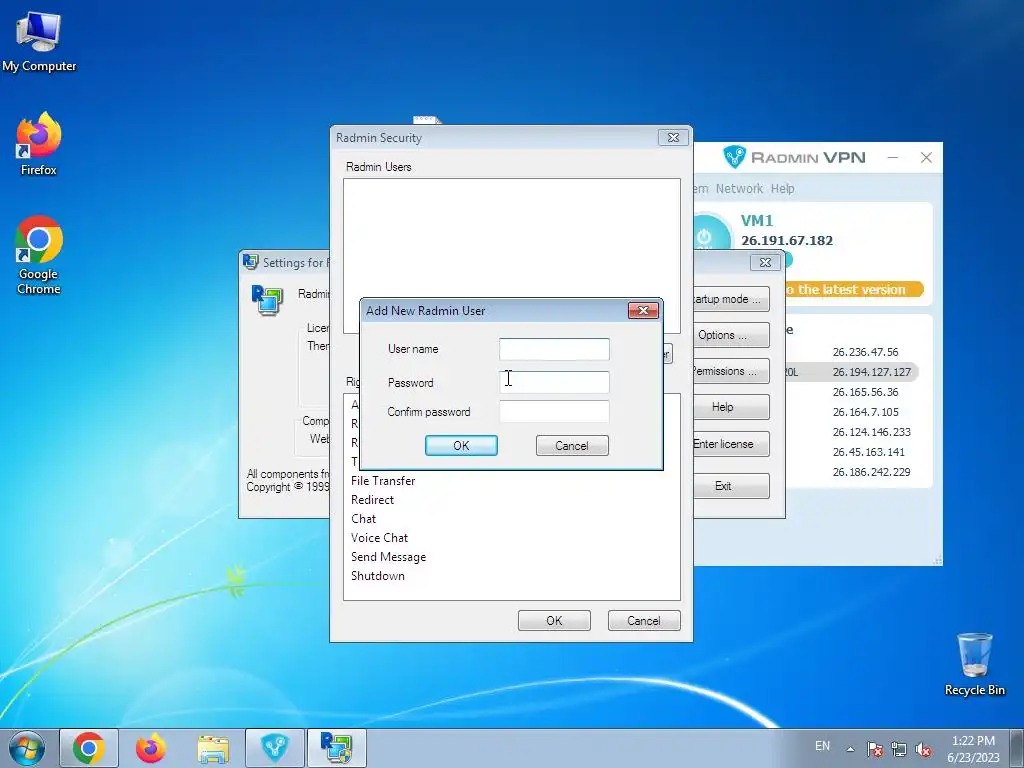The image size is (1024, 768).
Task: Select Chat in rights list
Action: tap(363, 519)
